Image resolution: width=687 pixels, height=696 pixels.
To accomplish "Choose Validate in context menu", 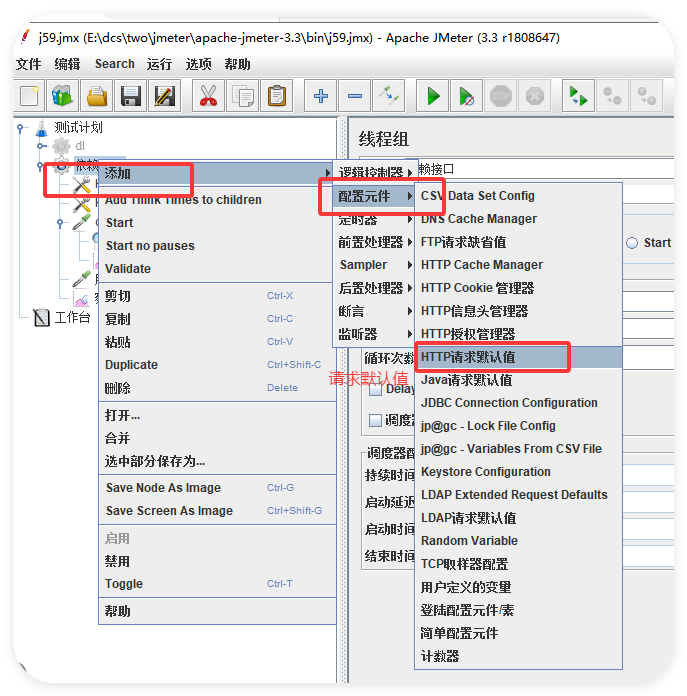I will (217, 269).
